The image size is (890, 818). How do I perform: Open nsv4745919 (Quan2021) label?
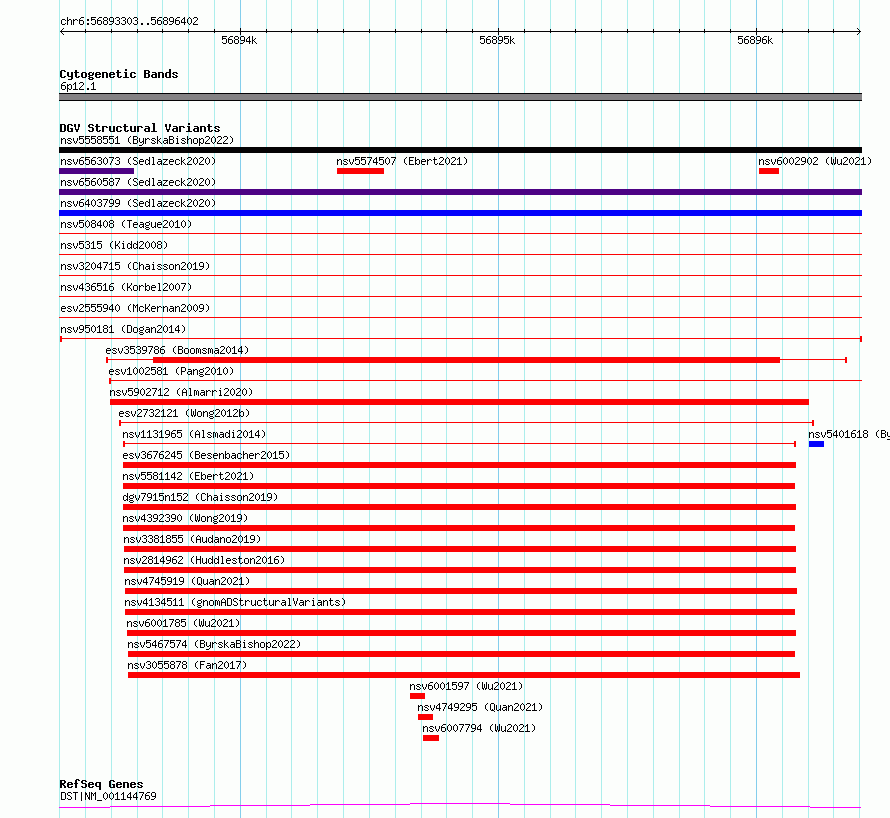coord(187,581)
